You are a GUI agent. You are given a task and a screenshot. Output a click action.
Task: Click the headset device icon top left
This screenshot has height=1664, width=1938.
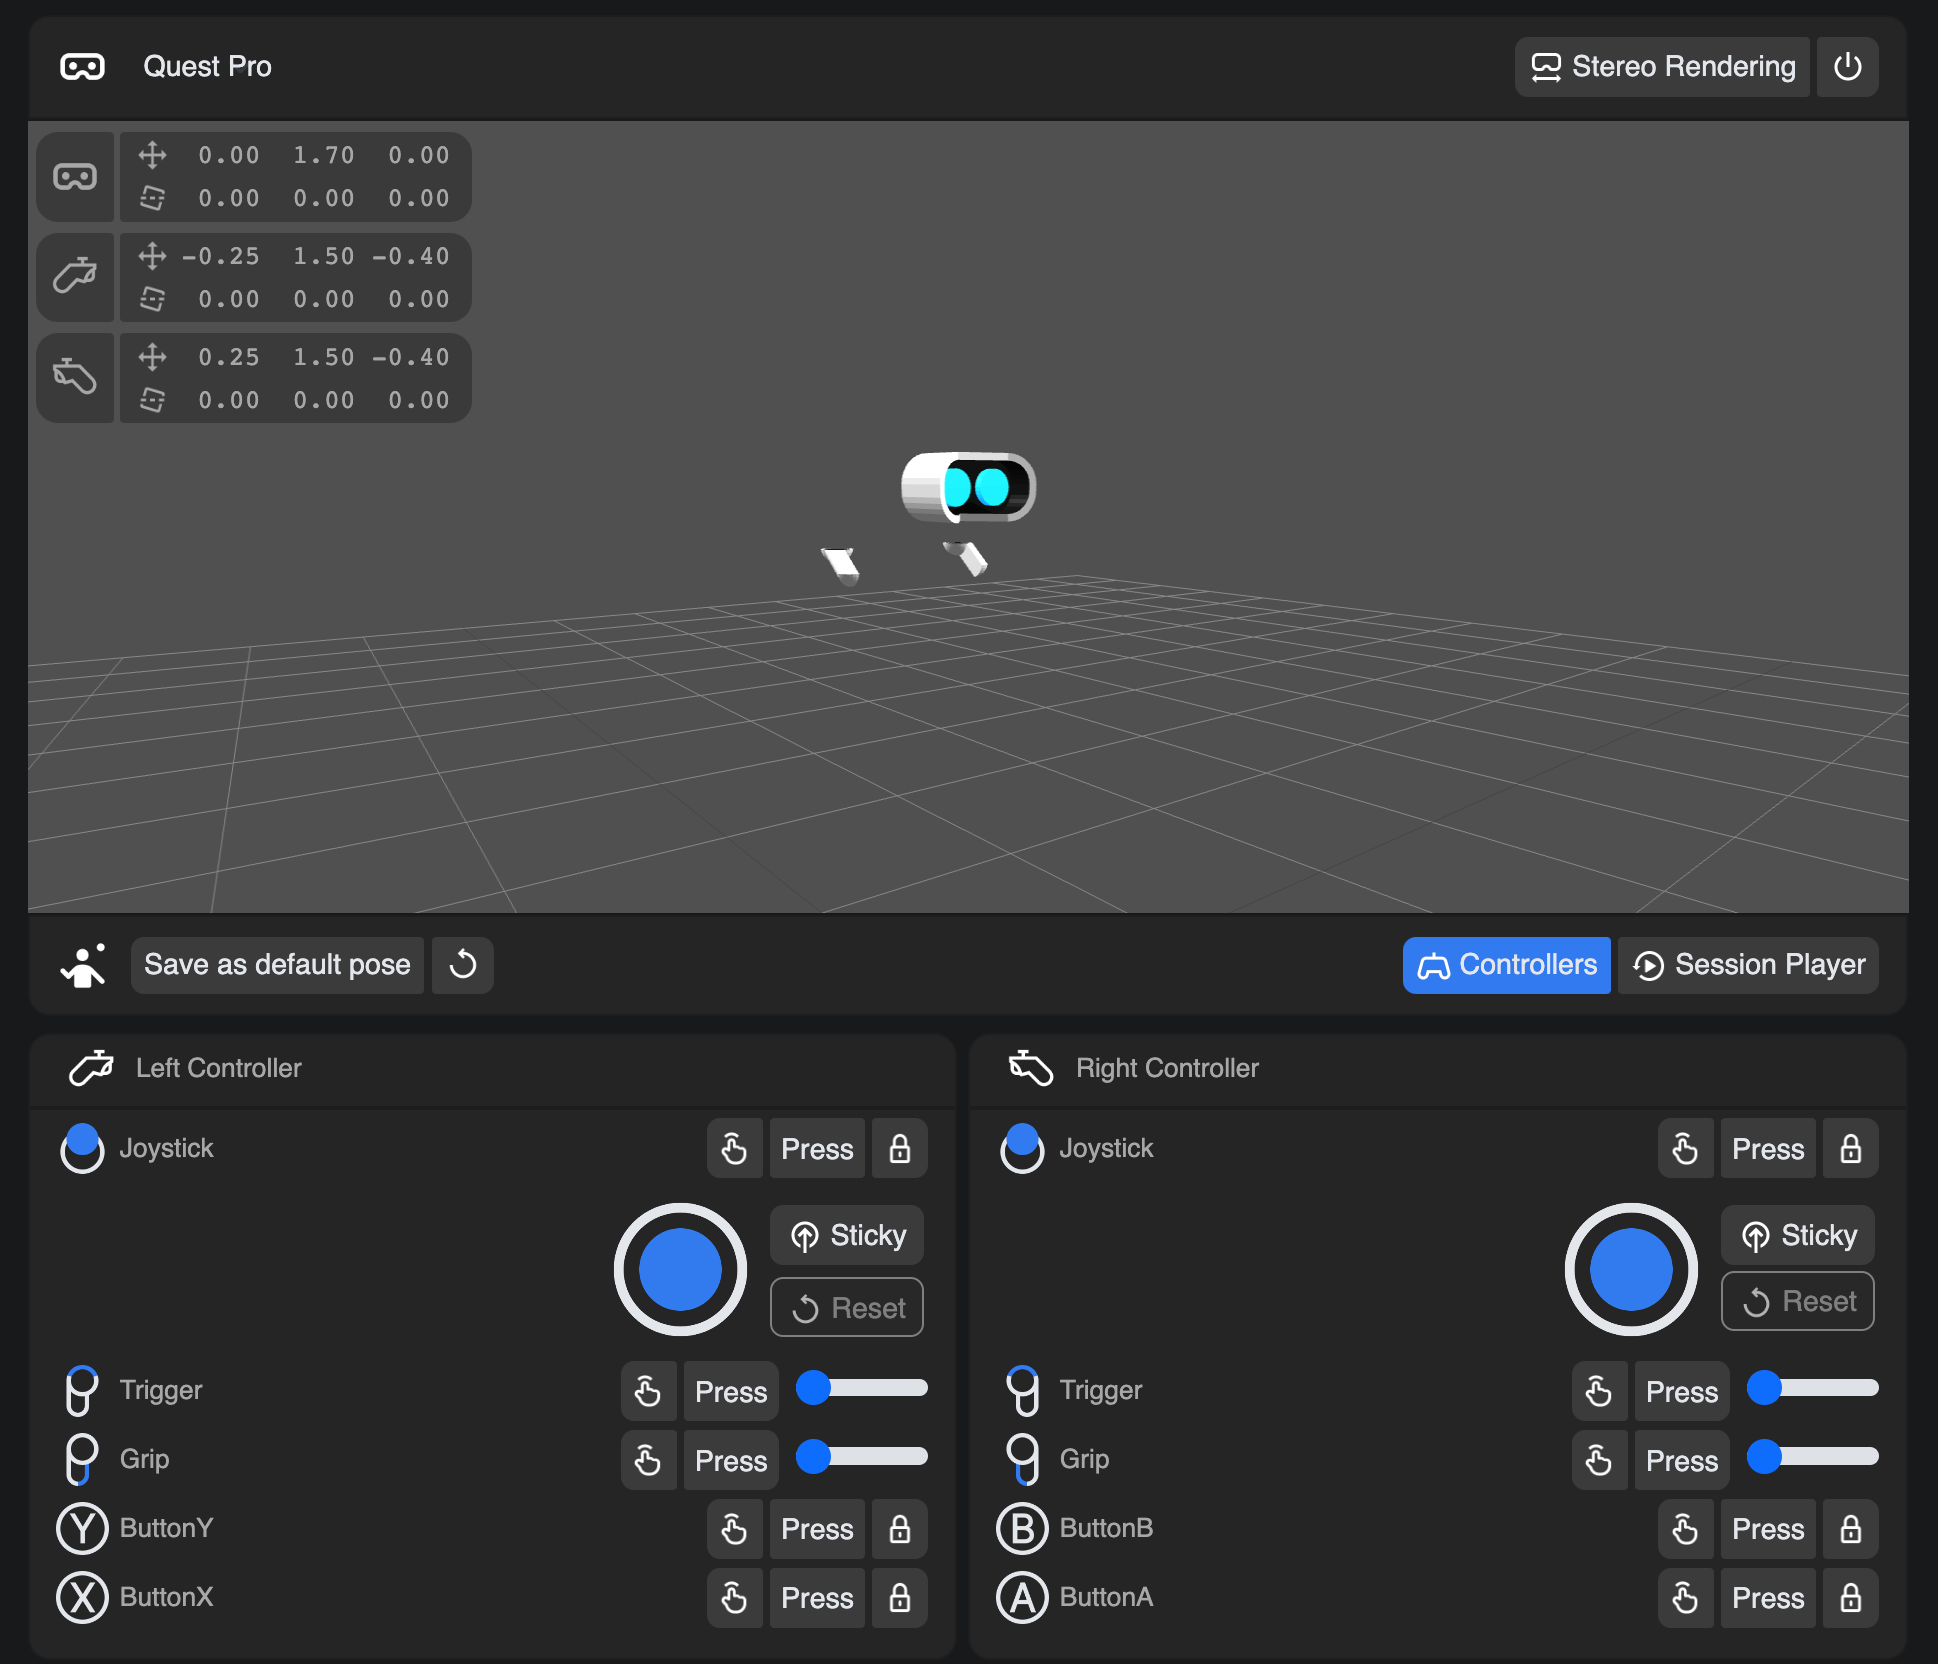pyautogui.click(x=81, y=66)
